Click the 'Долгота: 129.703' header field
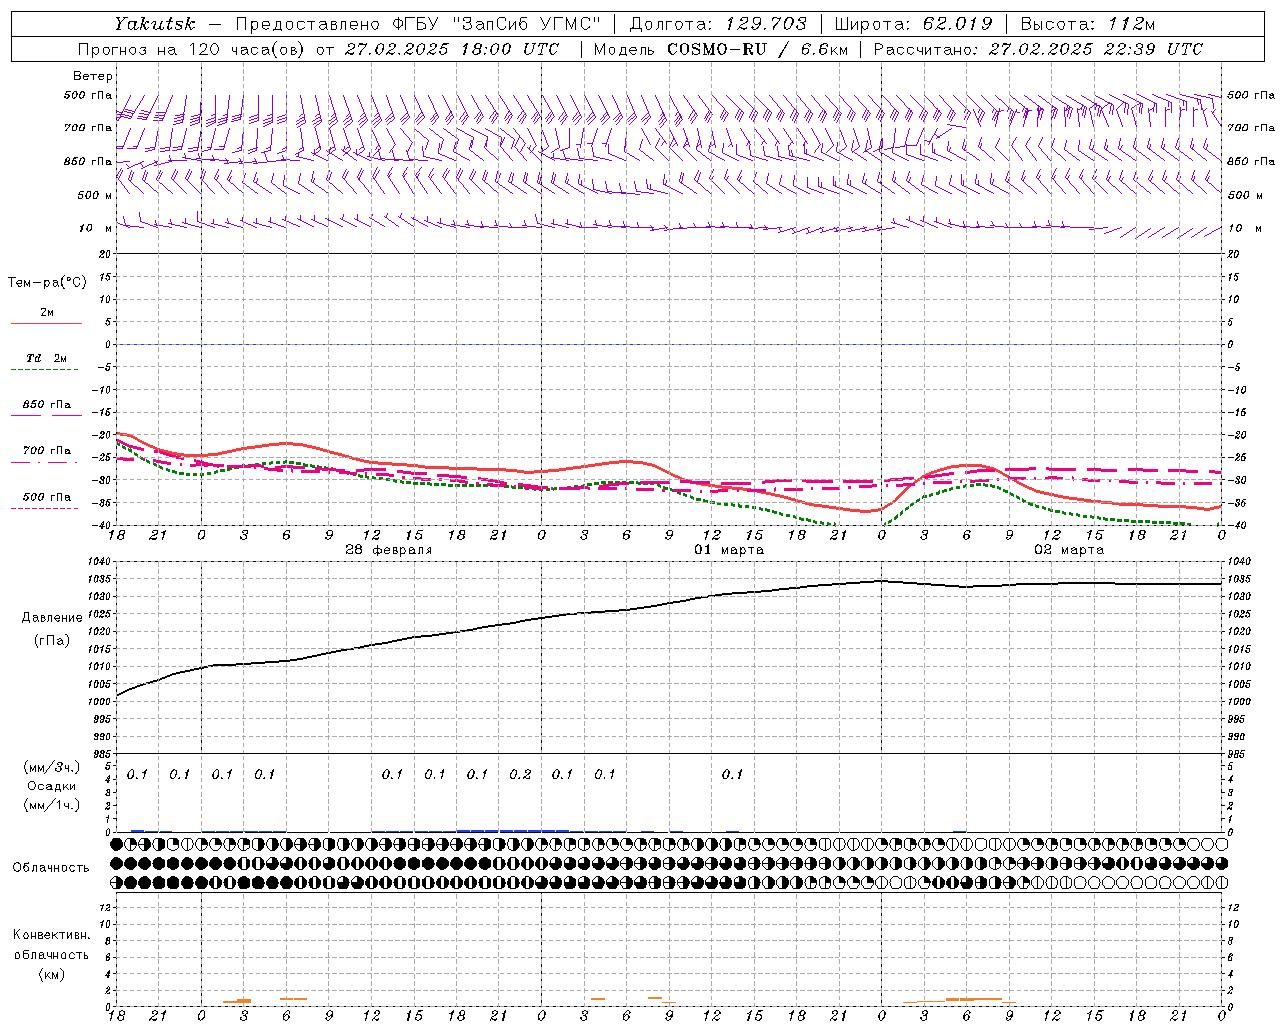Image resolution: width=1280 pixels, height=1024 pixels. click(x=717, y=24)
